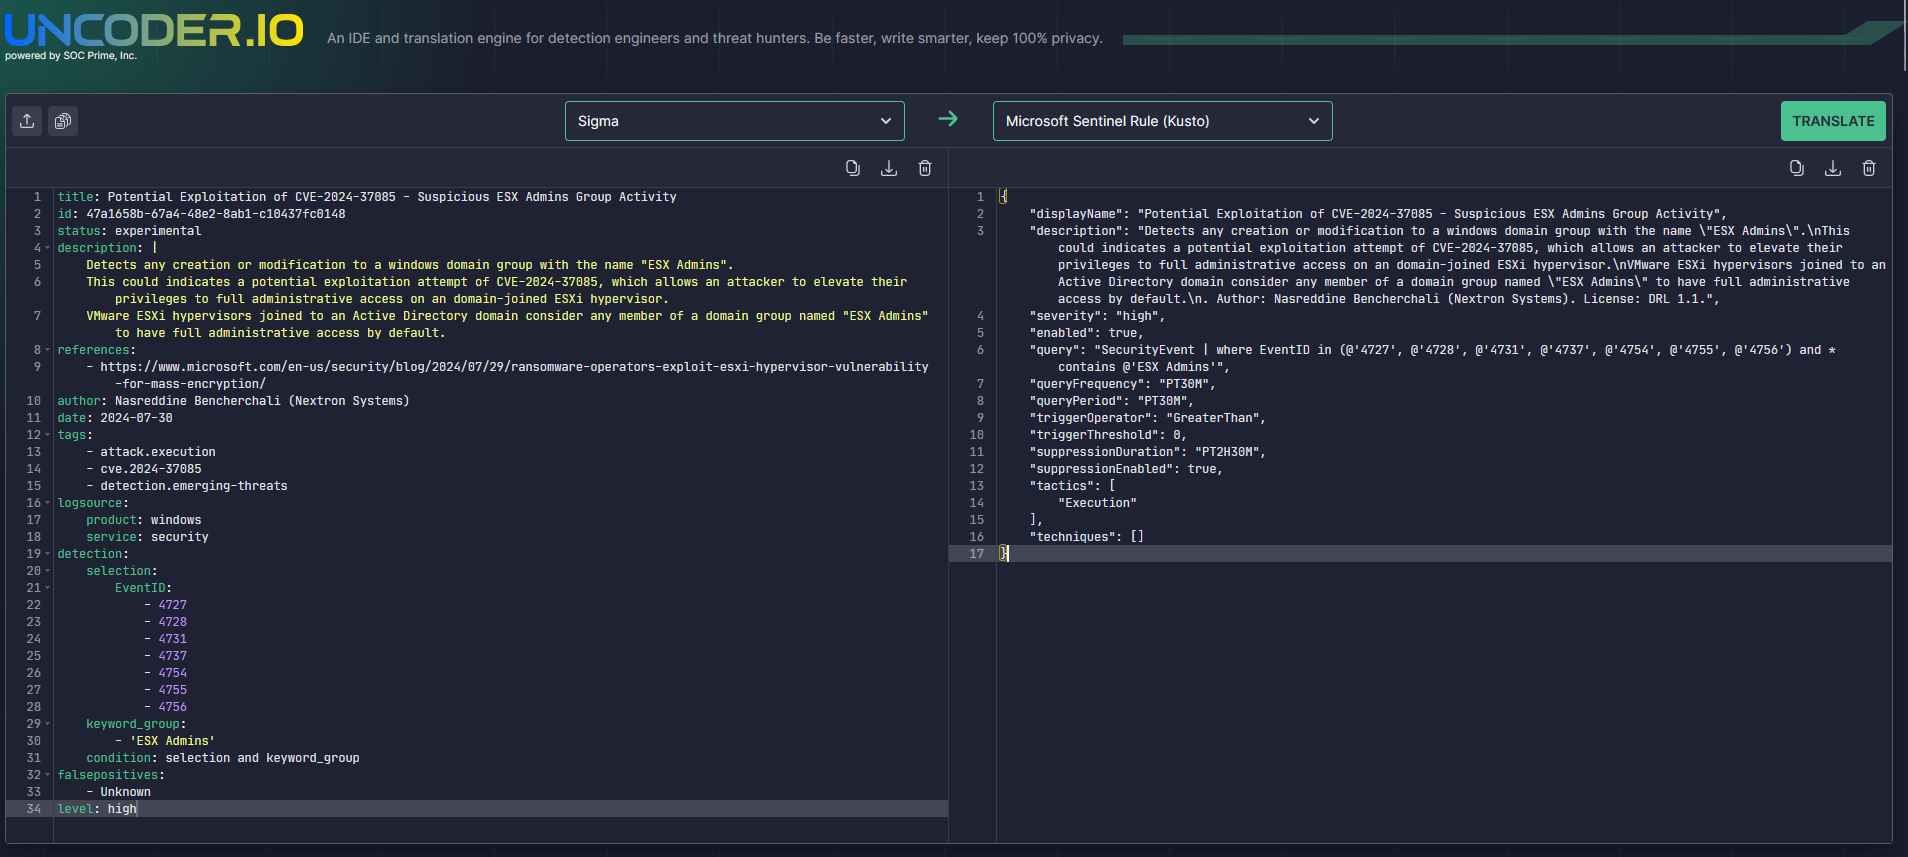Click the TRANSLATE button
The image size is (1908, 857).
[1833, 121]
